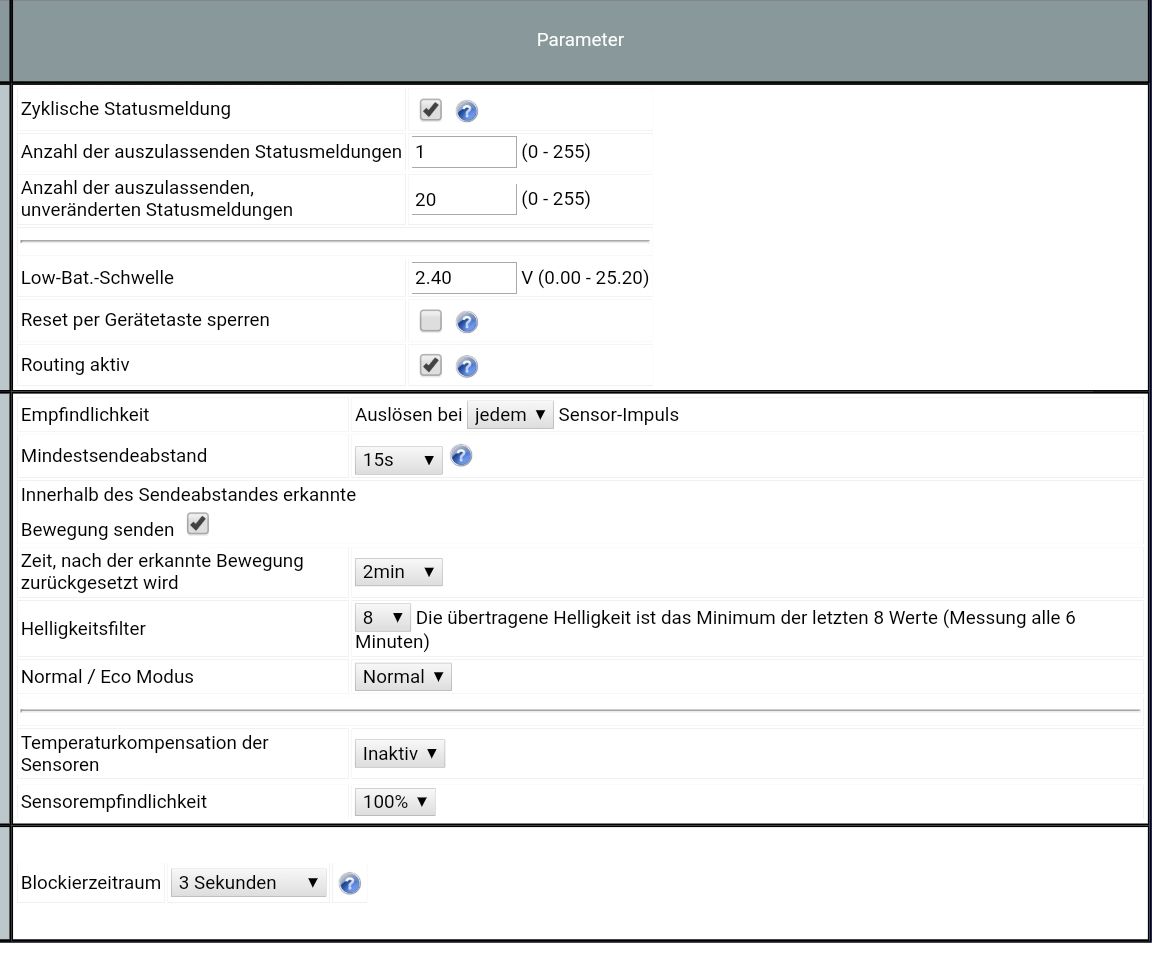1152x962 pixels.
Task: Enable Reset per Gerätetaste sperren
Action: click(430, 321)
